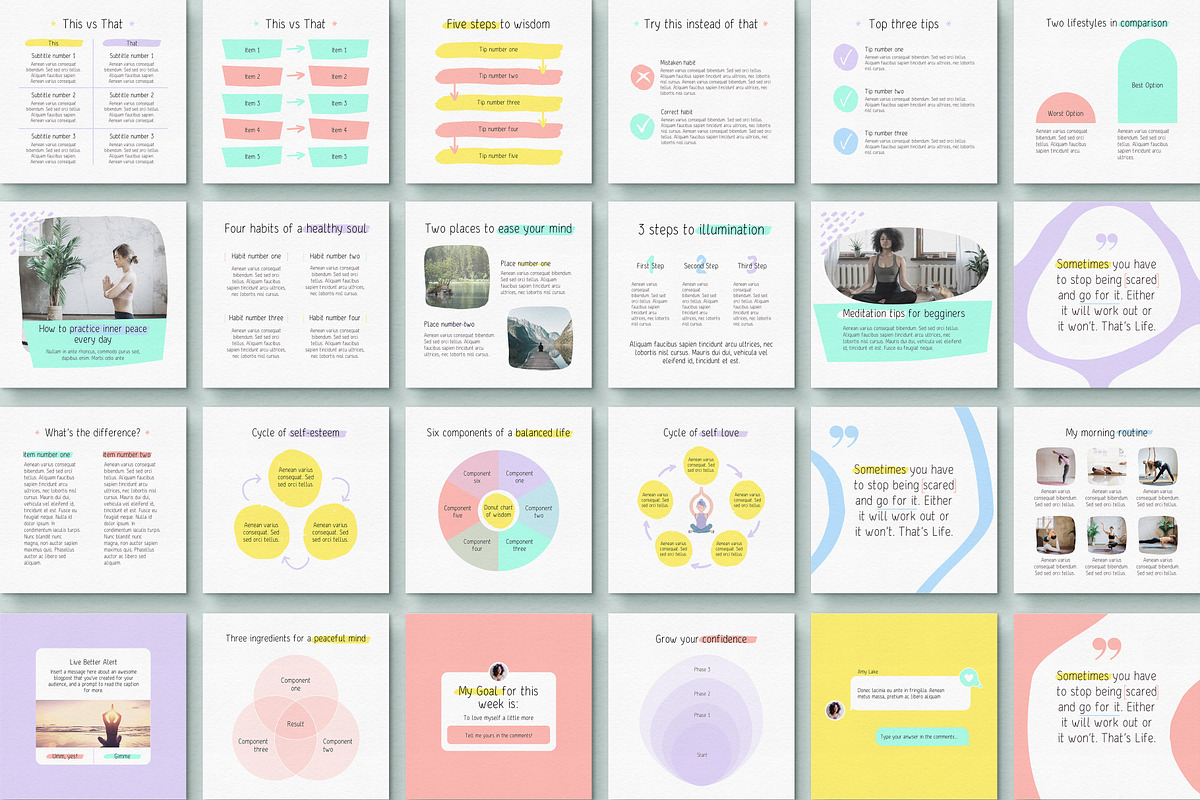Click the 'item number one' heading
The height and width of the screenshot is (800, 1200).
tap(46, 454)
